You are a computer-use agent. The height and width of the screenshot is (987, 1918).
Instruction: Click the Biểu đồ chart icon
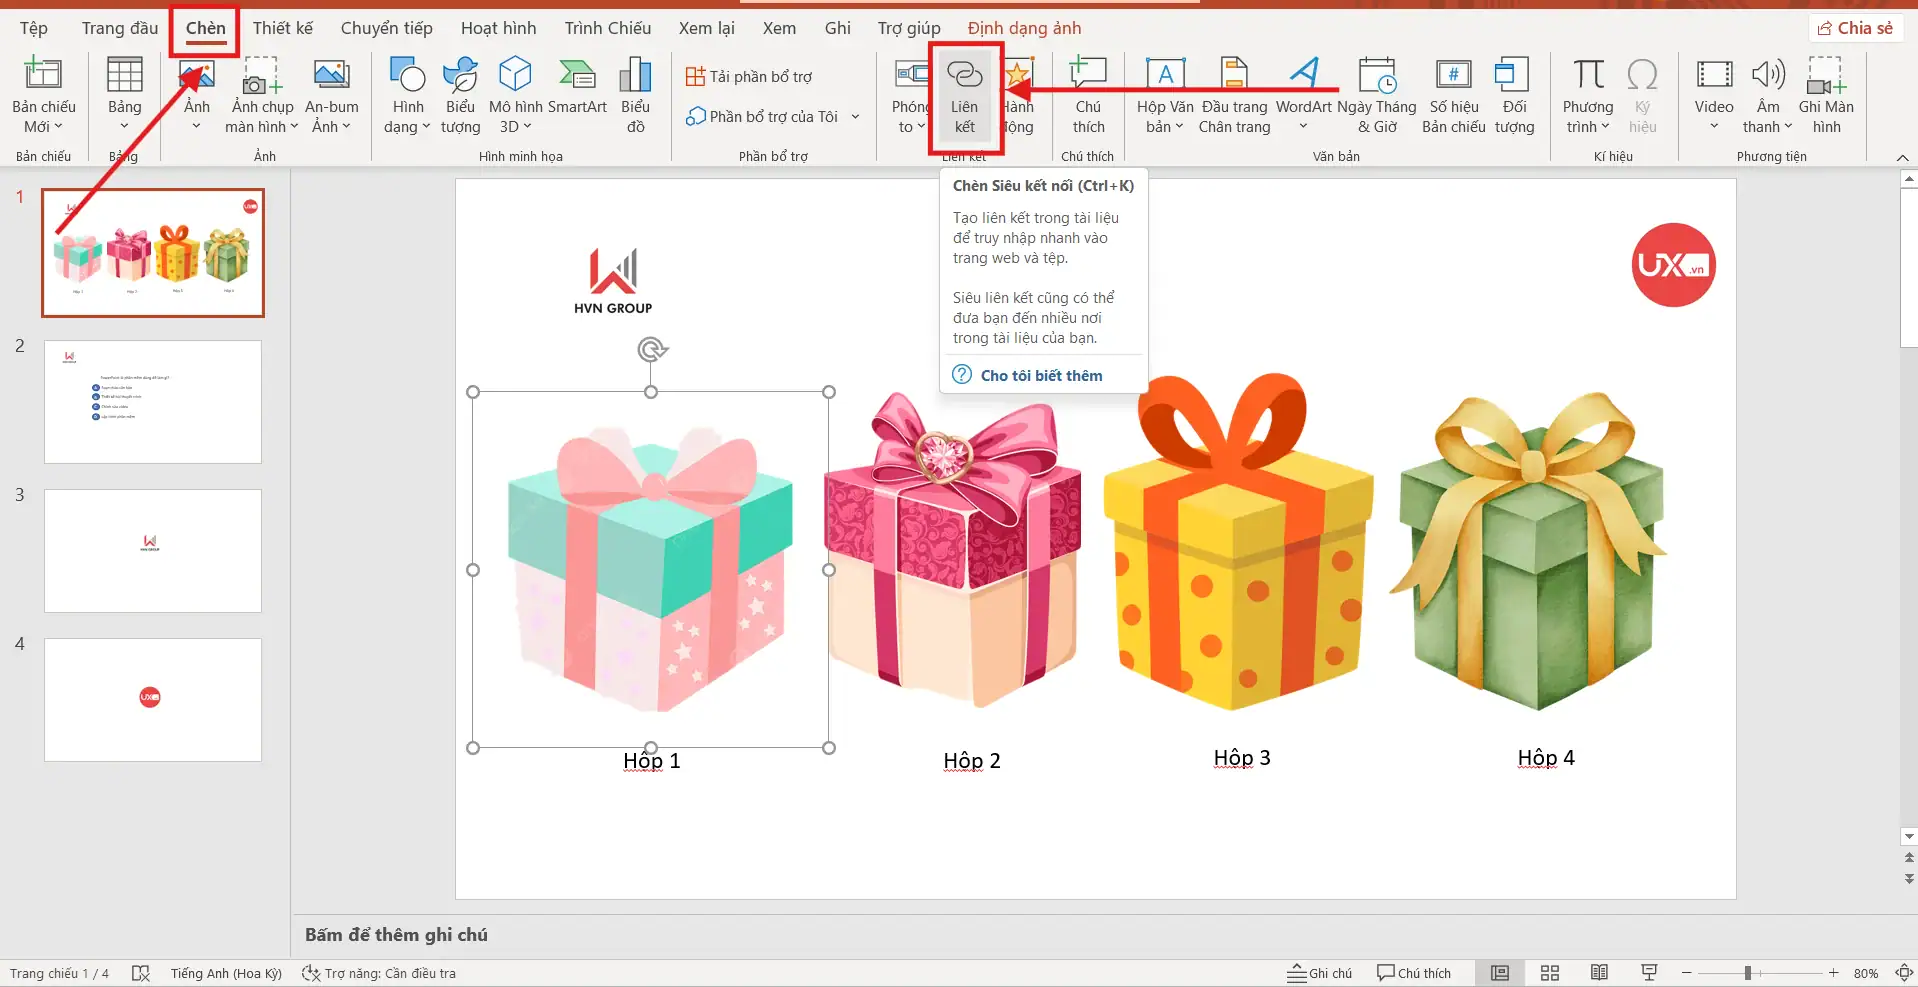coord(635,96)
